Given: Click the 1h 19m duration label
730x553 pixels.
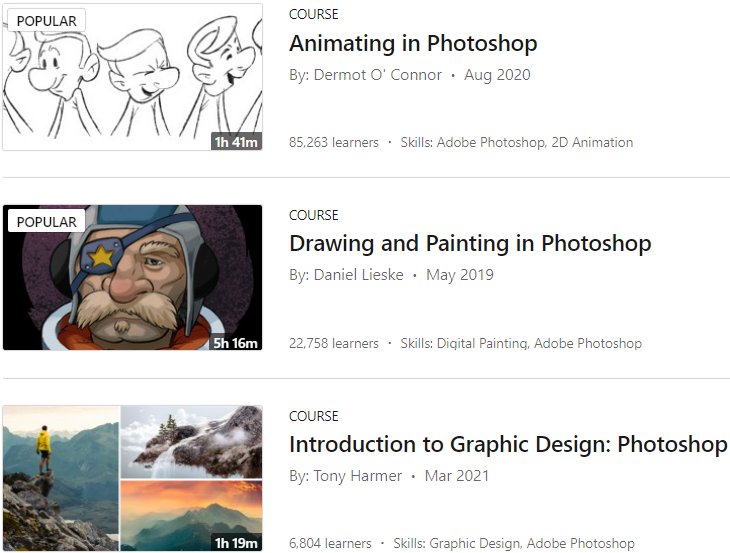Looking at the screenshot, I should (x=236, y=543).
